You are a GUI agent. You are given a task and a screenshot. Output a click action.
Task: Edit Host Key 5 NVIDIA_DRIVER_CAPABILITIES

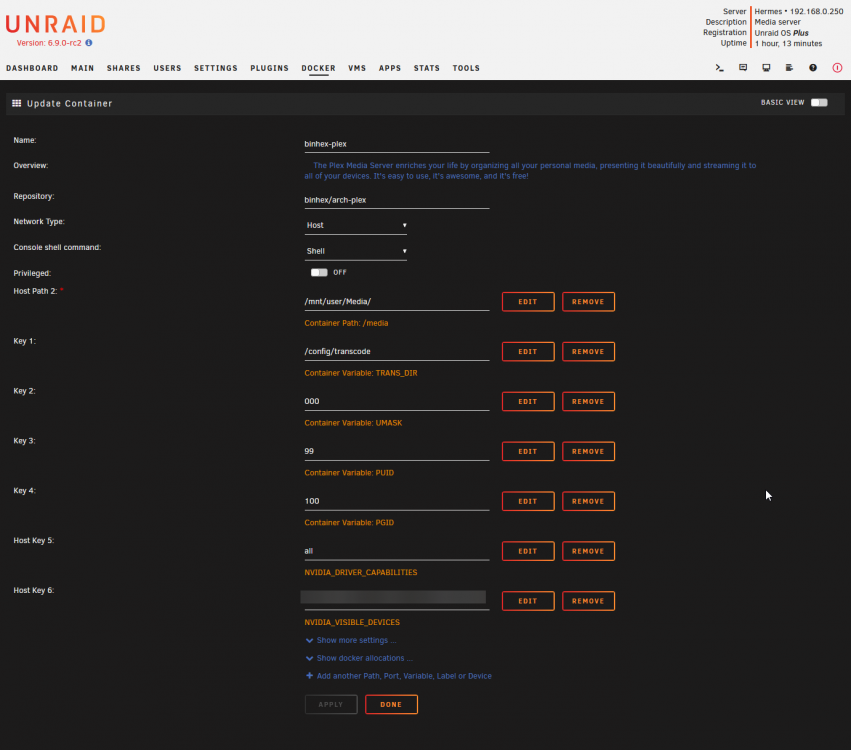click(x=528, y=551)
